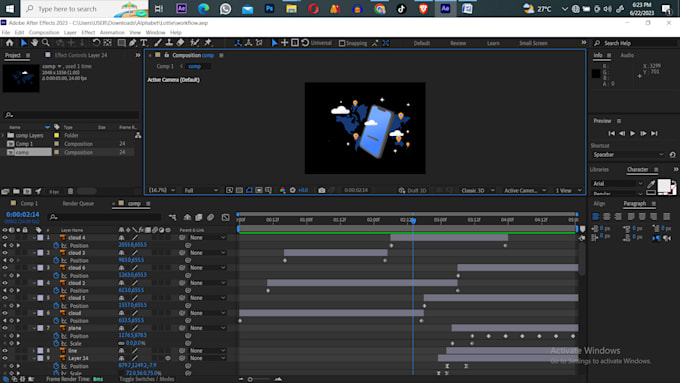Toggle the Snapping checkbox

pyautogui.click(x=342, y=43)
